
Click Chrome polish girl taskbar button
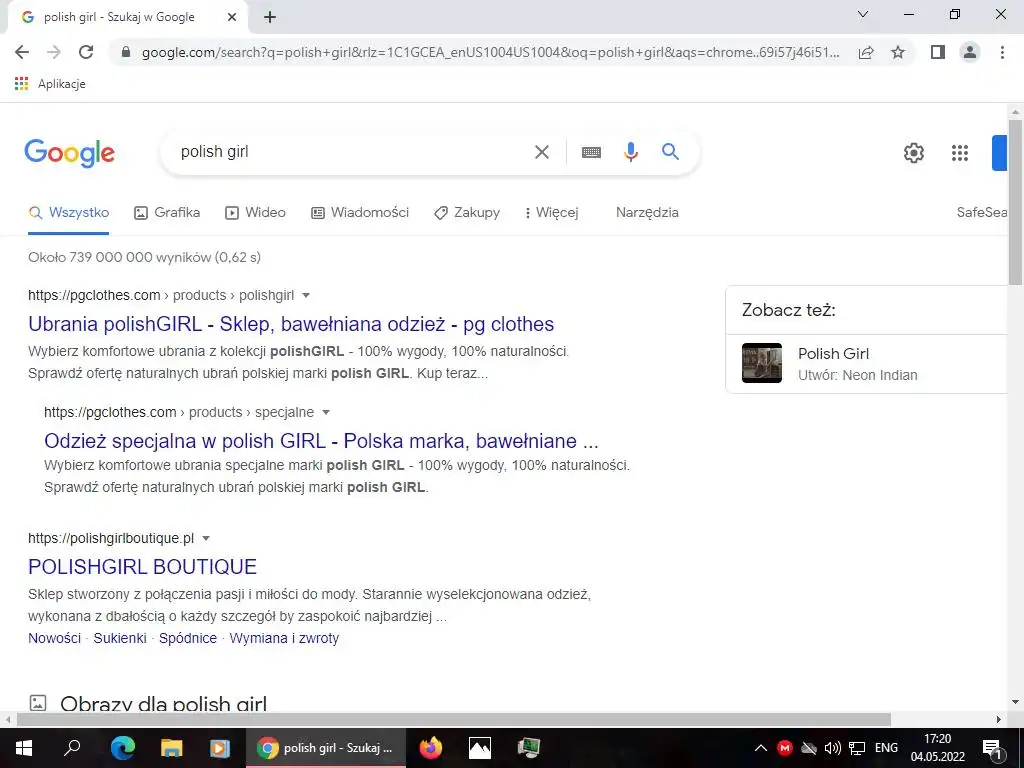[326, 748]
